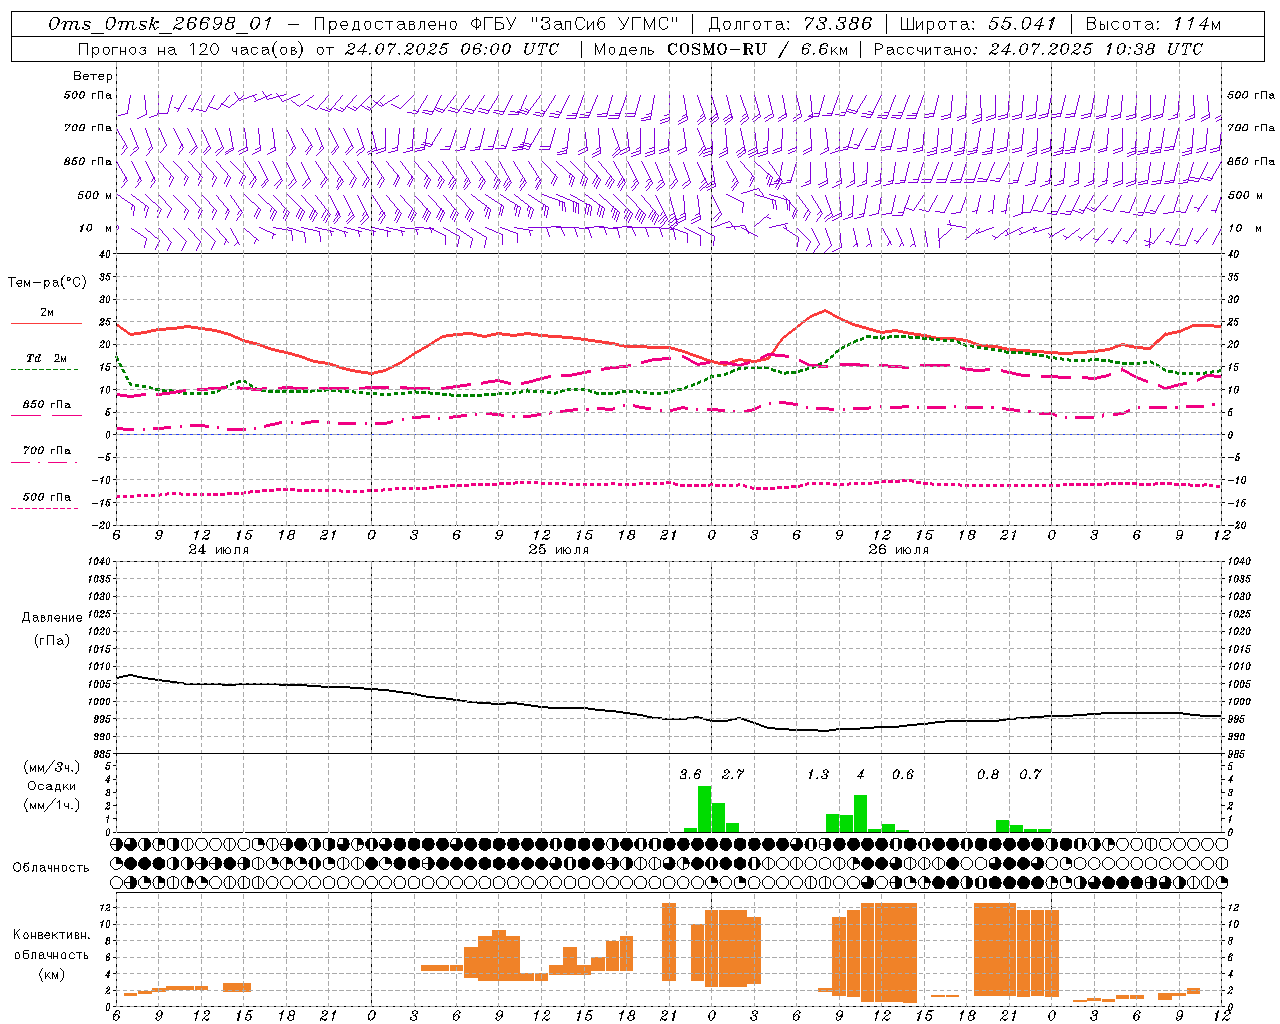Click the Модель COSMO-RU / 6.6км text
Image resolution: width=1280 pixels, height=1024 pixels.
pyautogui.click(x=720, y=49)
